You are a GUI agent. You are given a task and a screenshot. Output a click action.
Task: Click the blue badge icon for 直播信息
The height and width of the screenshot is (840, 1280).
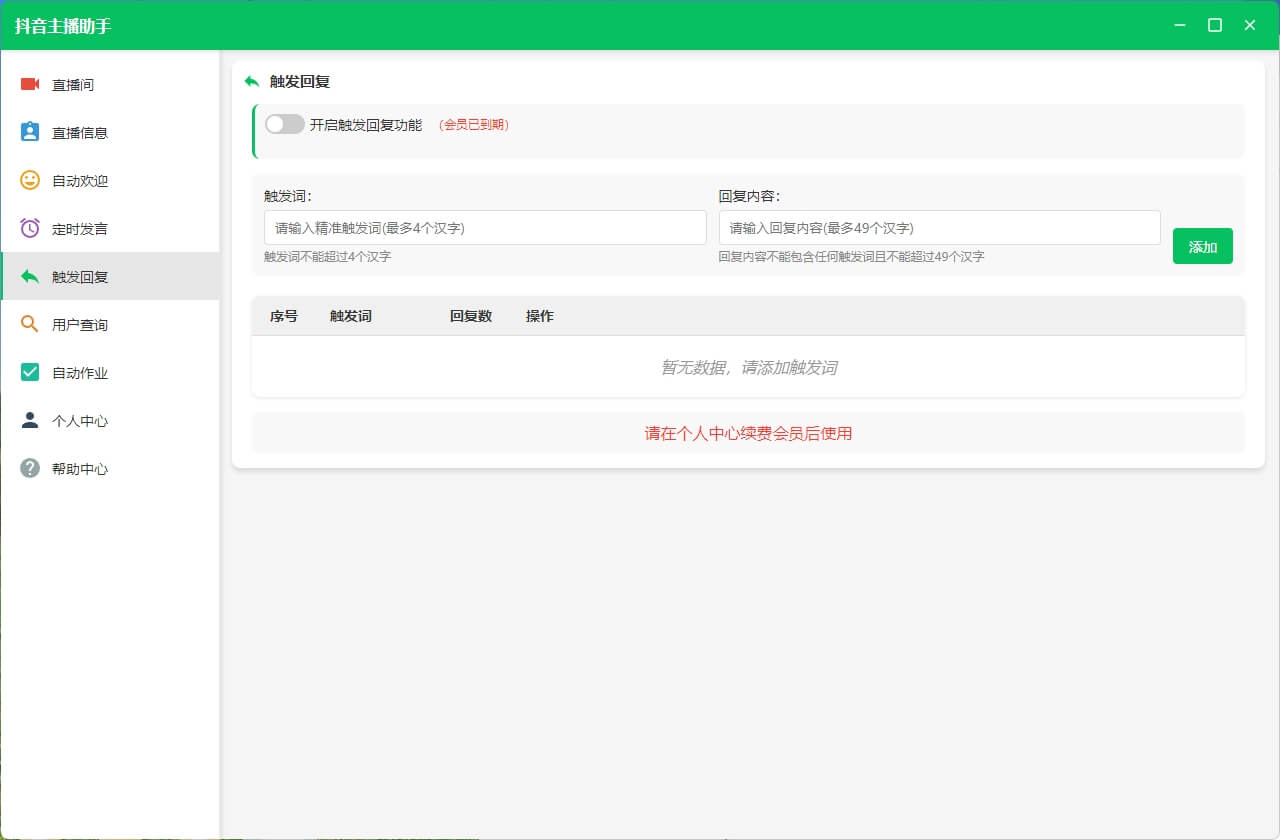pos(30,132)
